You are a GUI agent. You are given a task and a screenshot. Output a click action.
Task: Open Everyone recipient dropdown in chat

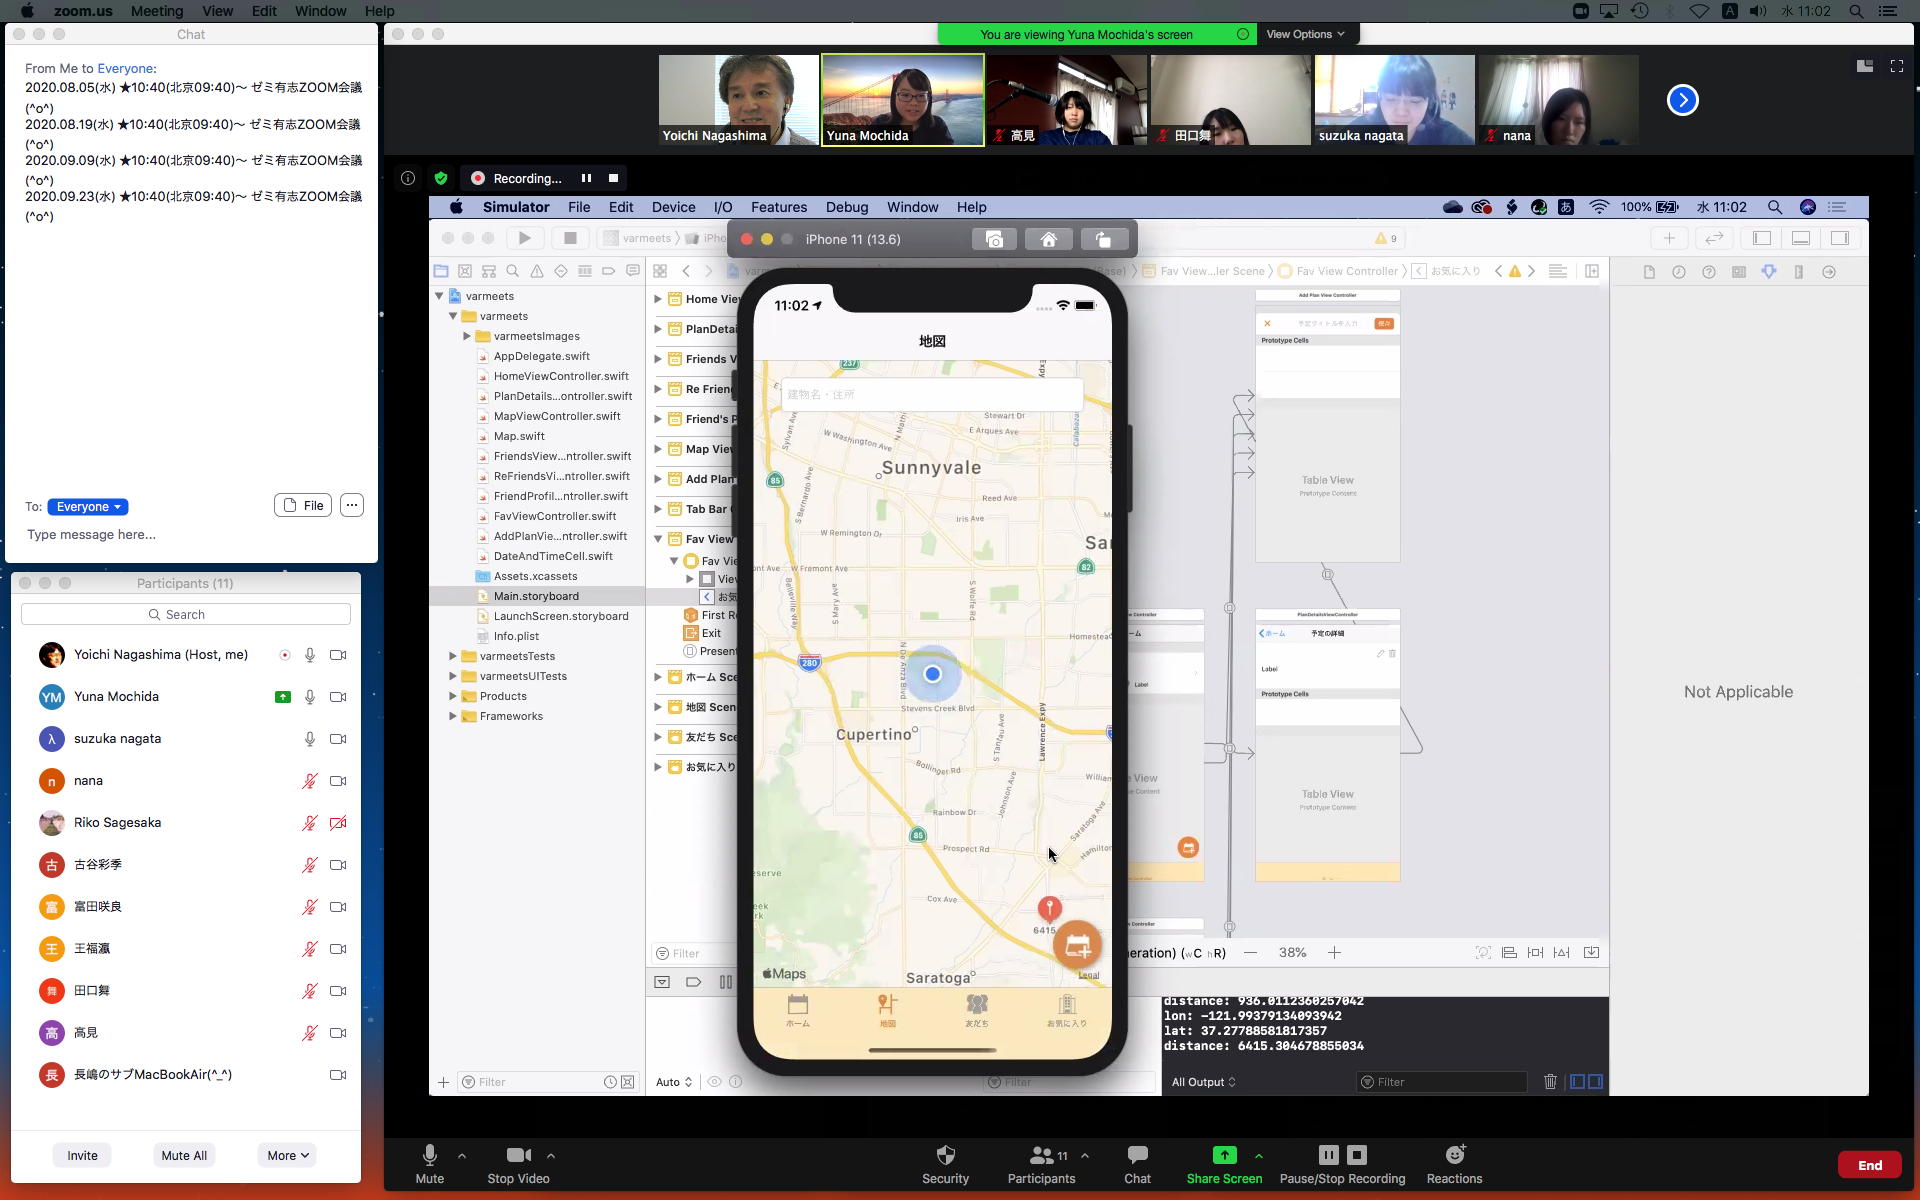88,507
